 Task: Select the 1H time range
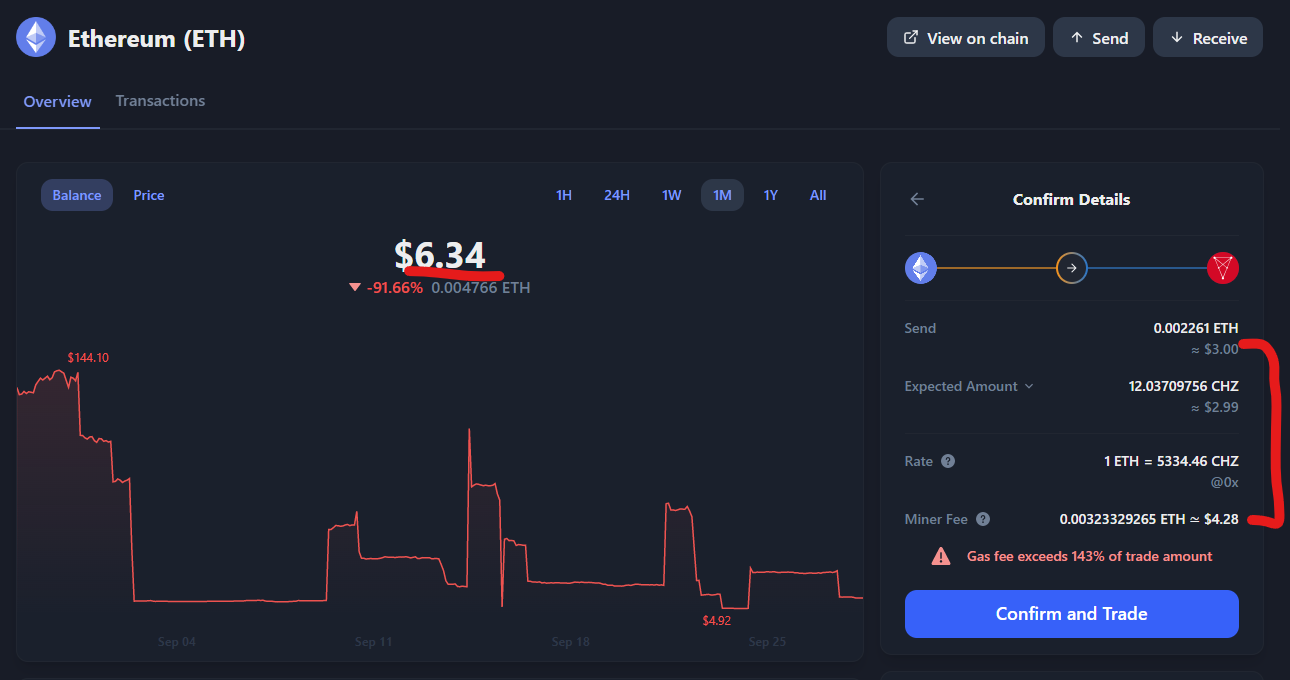click(x=564, y=195)
